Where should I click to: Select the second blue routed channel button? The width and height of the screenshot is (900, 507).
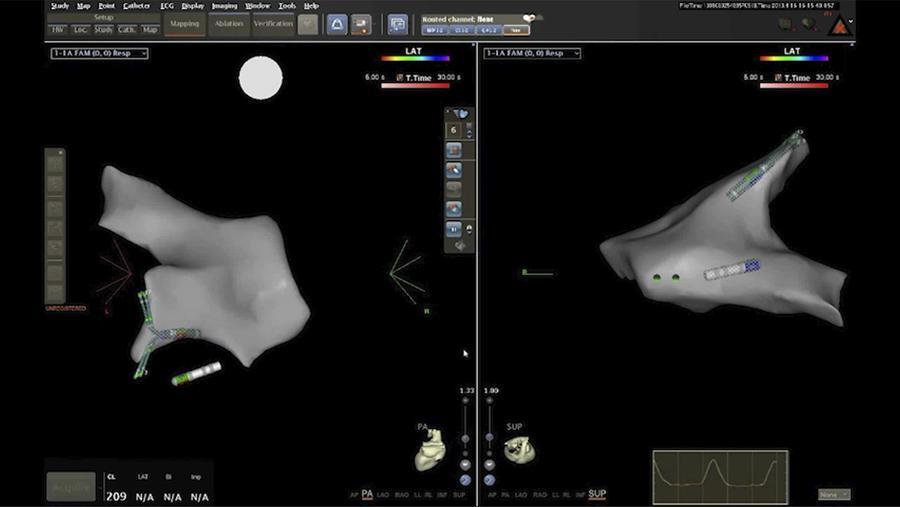pyautogui.click(x=461, y=30)
